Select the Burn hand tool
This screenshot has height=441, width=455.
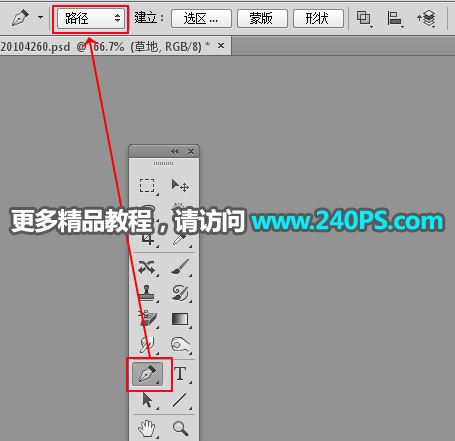pos(180,345)
